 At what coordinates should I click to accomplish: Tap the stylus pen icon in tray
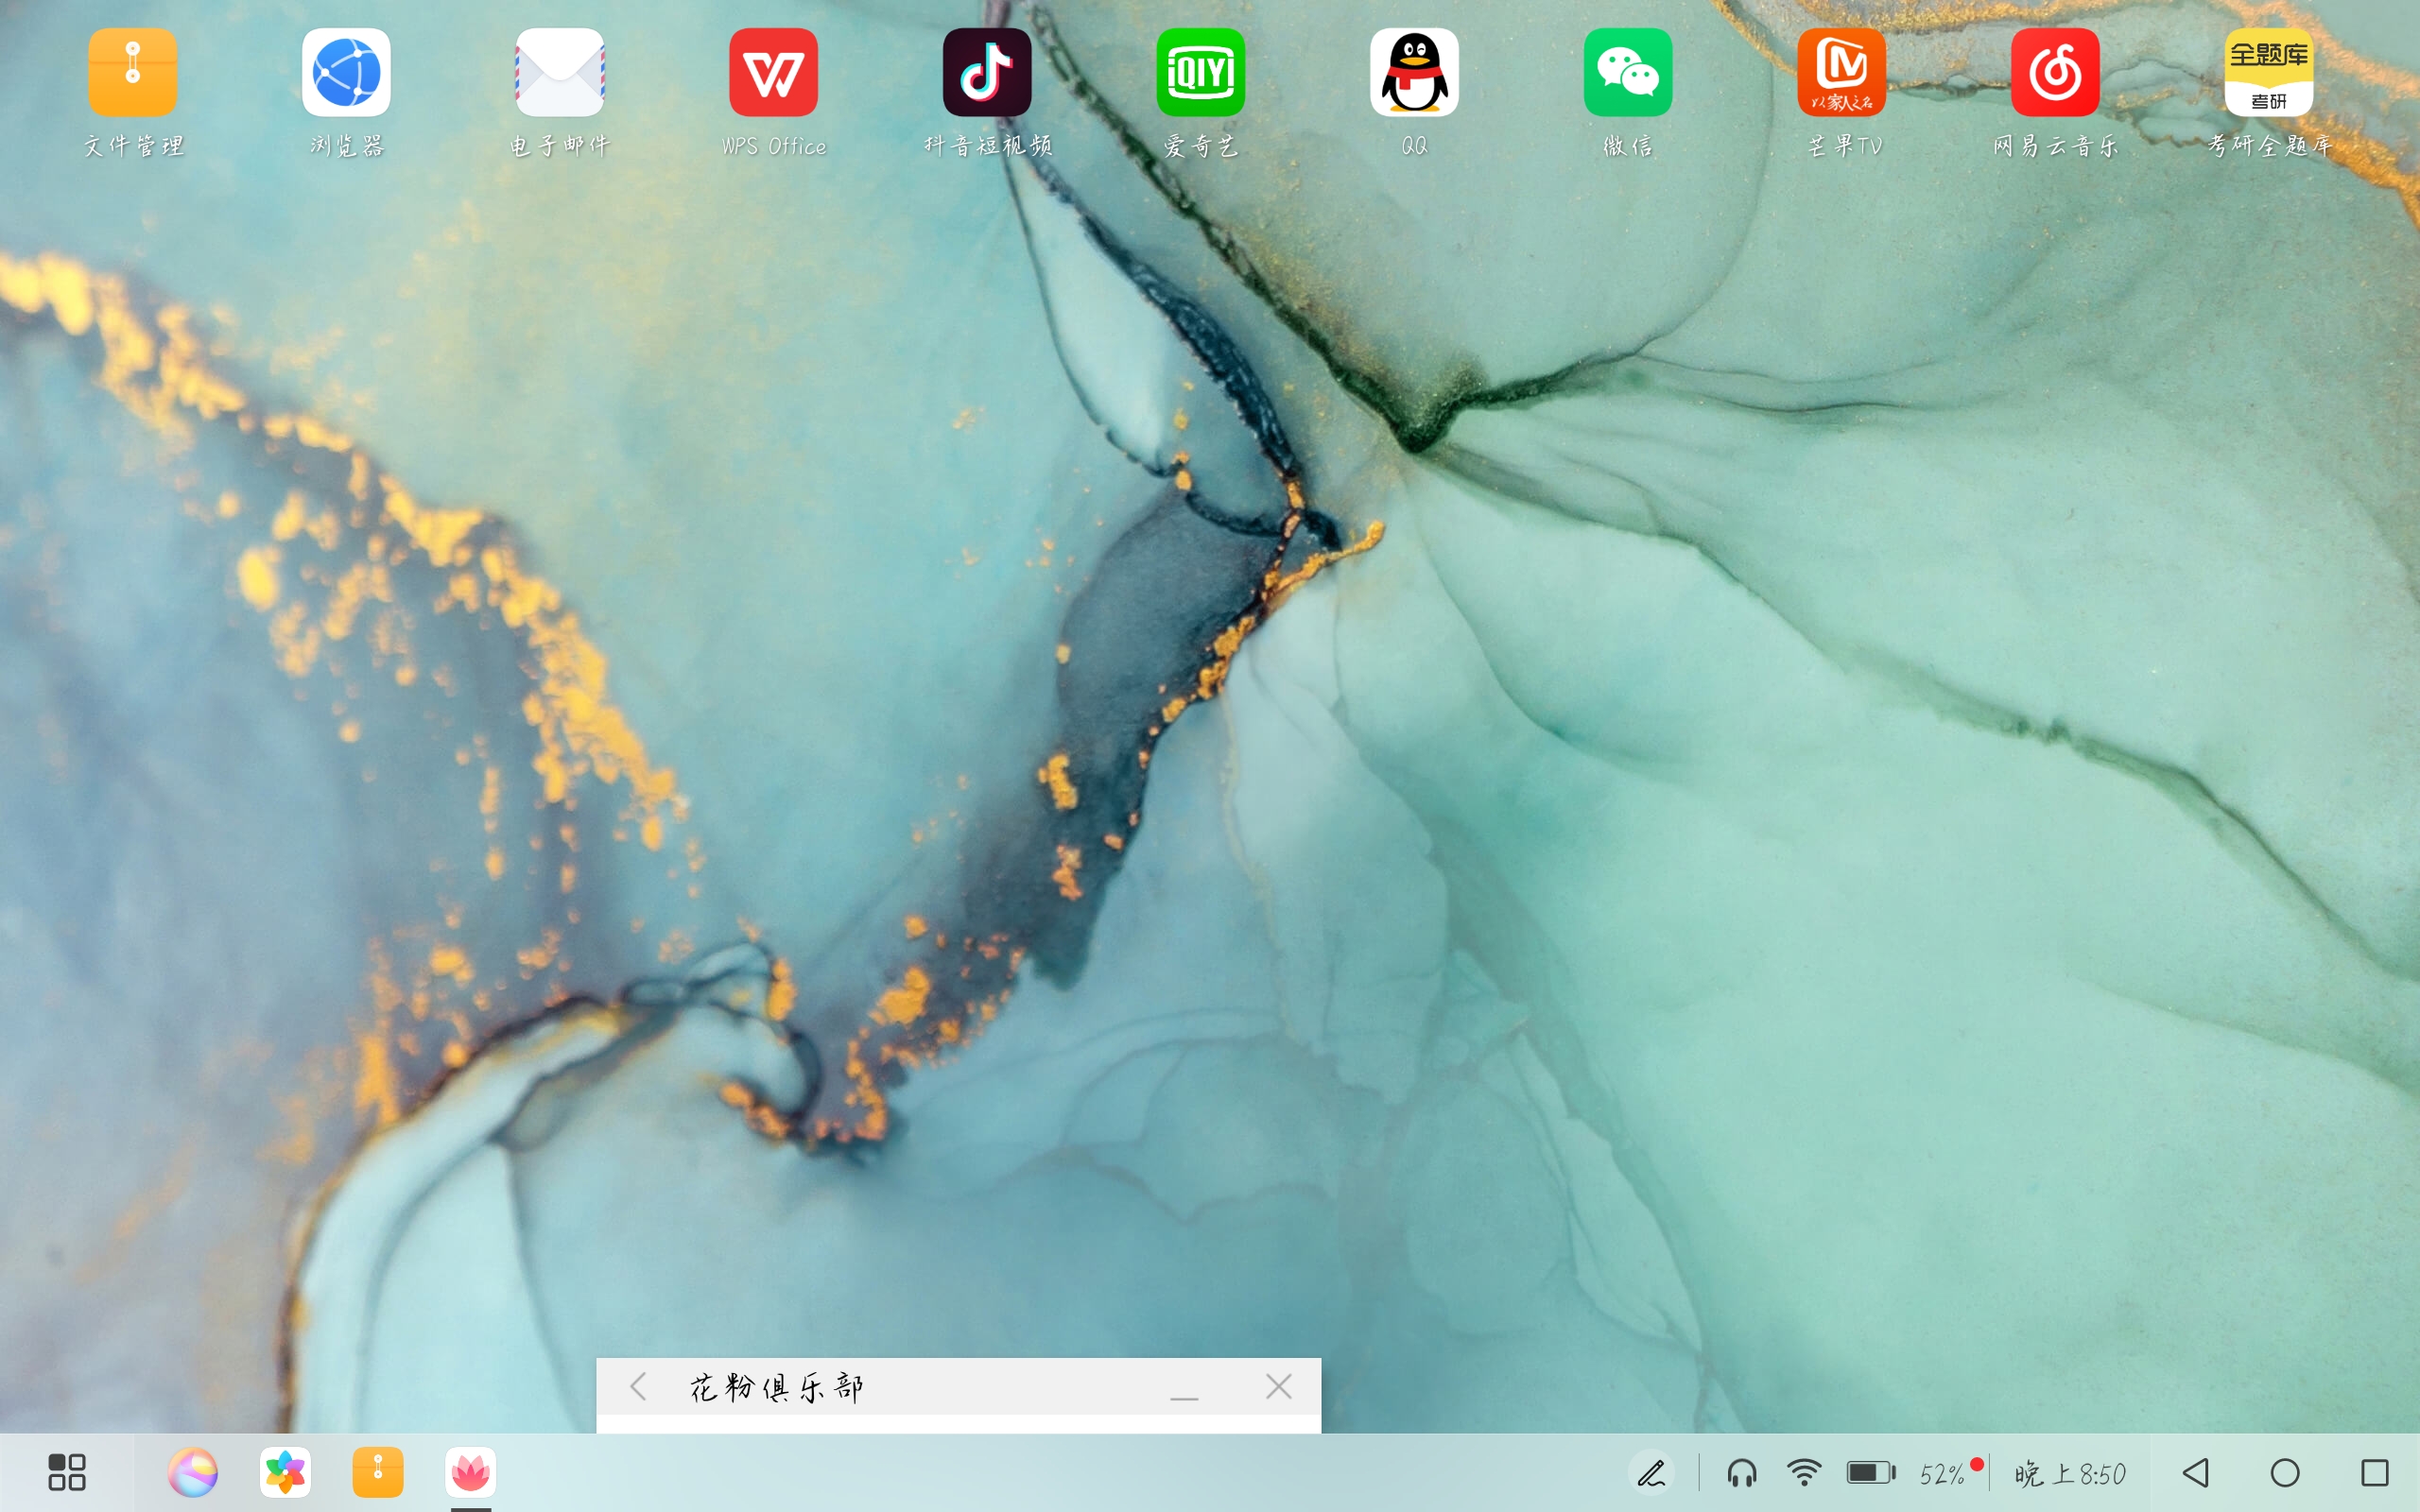click(1651, 1472)
